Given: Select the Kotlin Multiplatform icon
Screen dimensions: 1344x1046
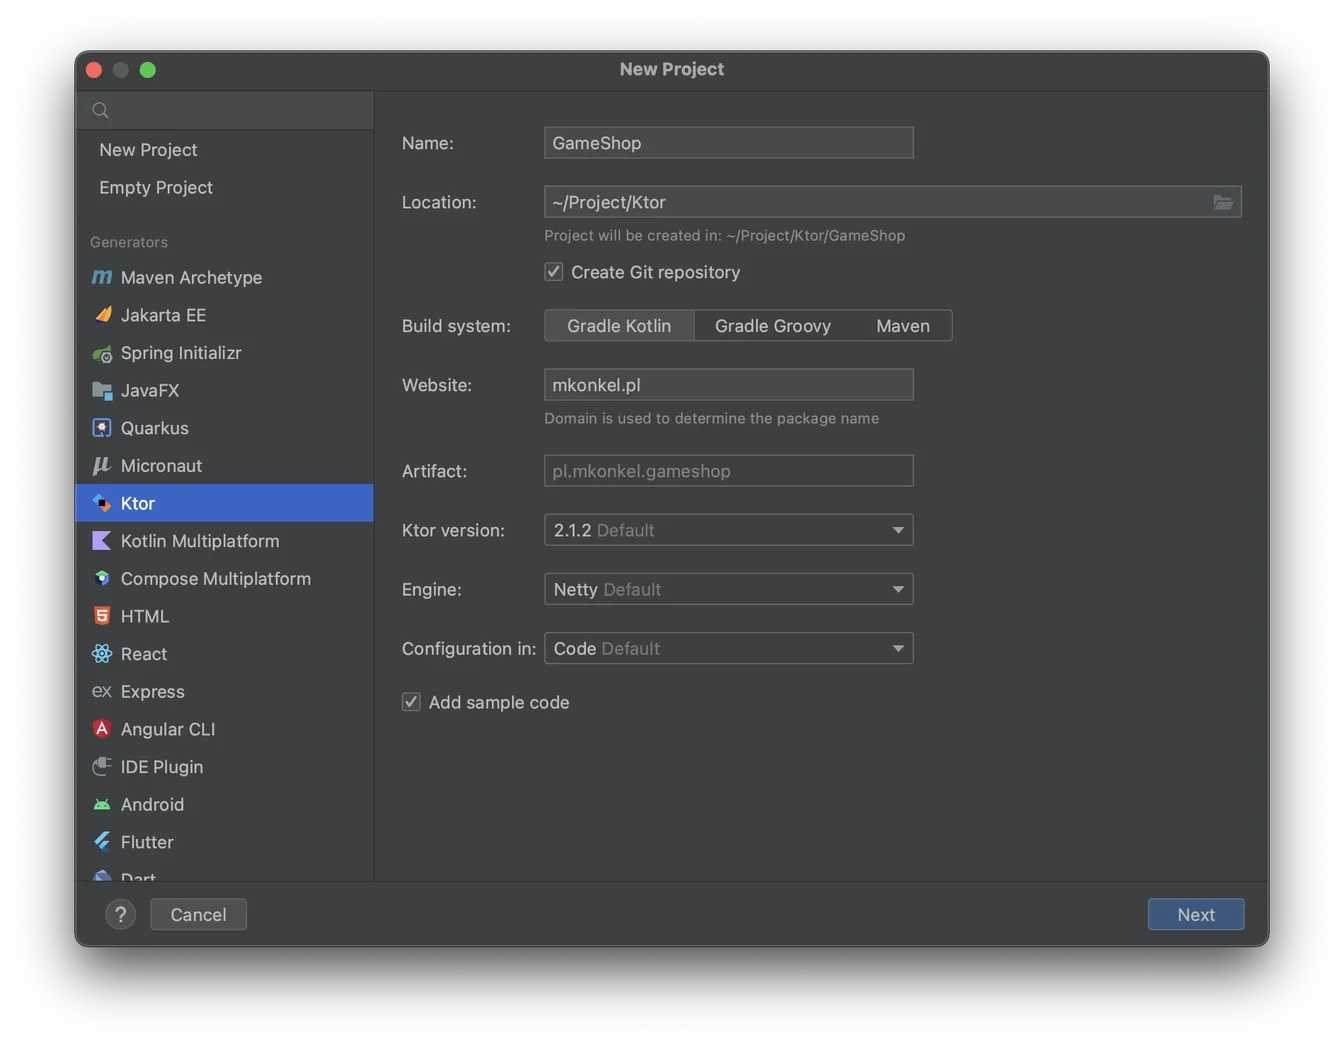Looking at the screenshot, I should coord(102,541).
